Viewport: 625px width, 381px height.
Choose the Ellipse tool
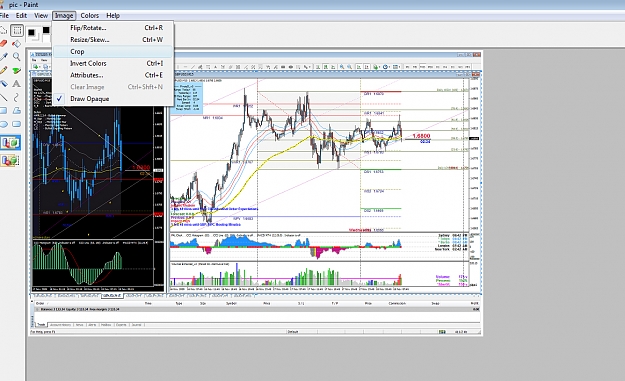(3, 124)
